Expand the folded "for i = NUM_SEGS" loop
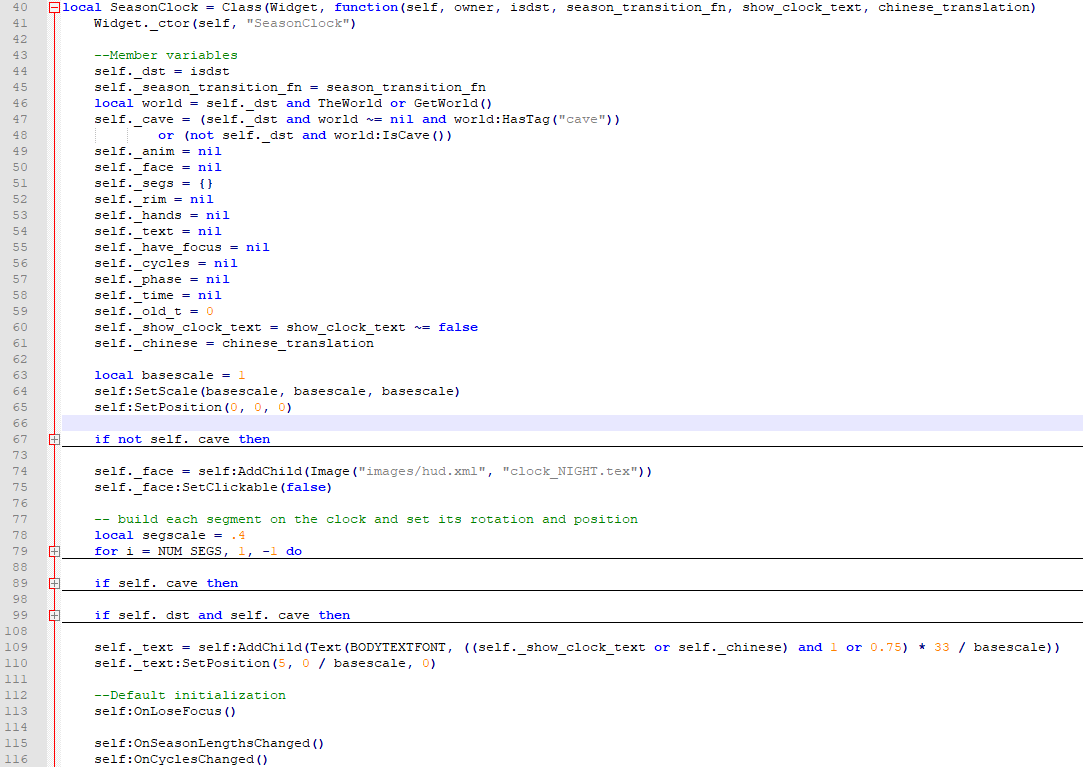 click(54, 551)
